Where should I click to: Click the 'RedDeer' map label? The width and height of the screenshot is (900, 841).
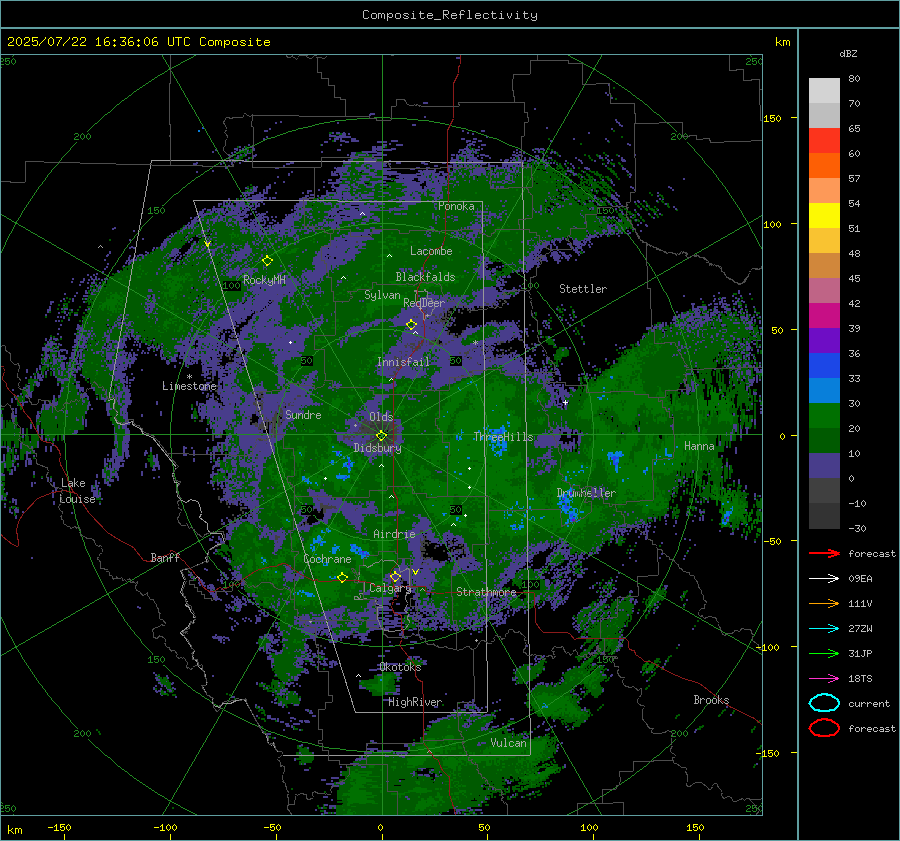point(424,303)
